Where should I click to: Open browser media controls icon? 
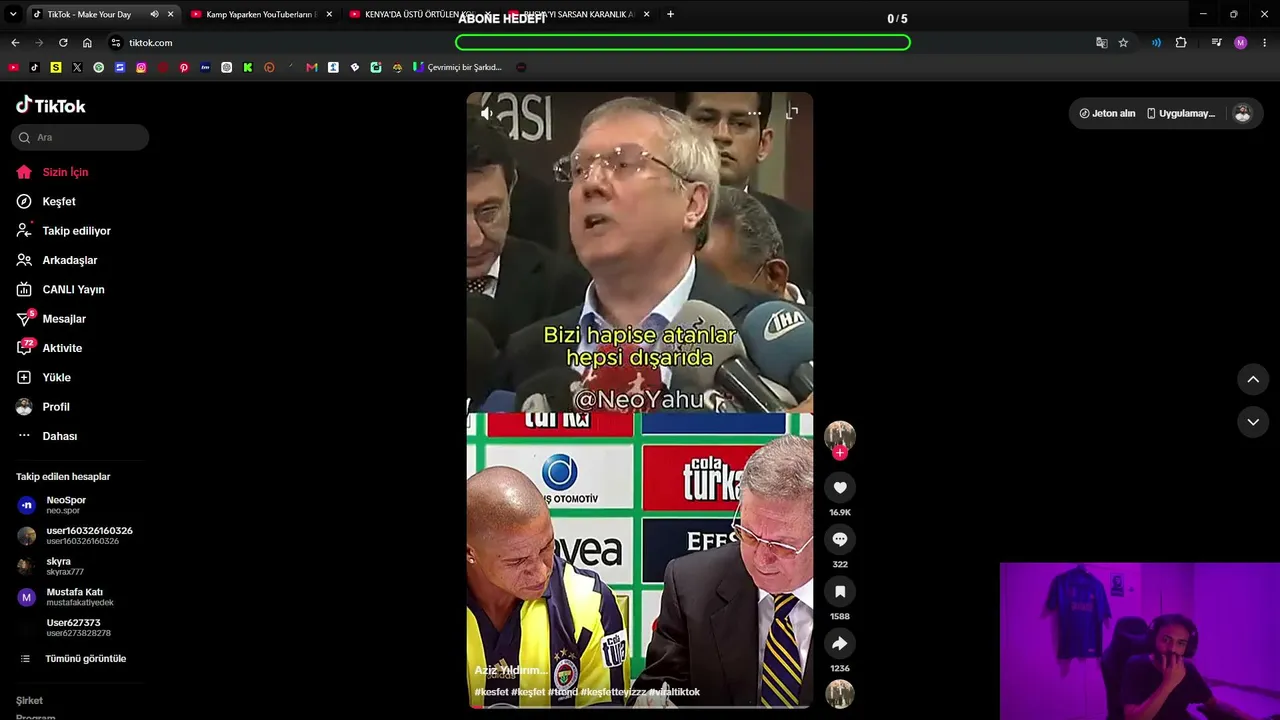coord(1216,43)
